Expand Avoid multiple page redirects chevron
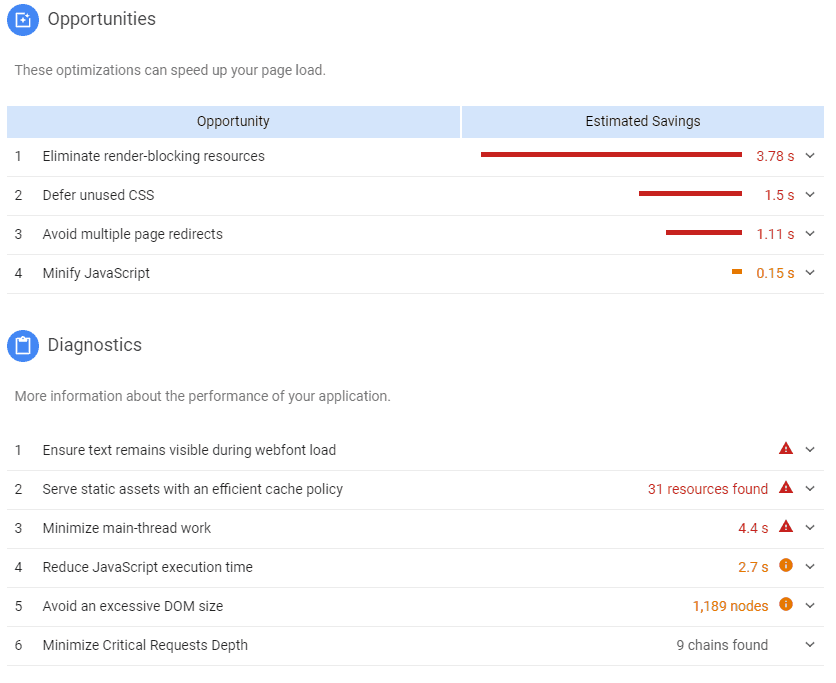Screen dimensions: 836x683 [x=810, y=234]
